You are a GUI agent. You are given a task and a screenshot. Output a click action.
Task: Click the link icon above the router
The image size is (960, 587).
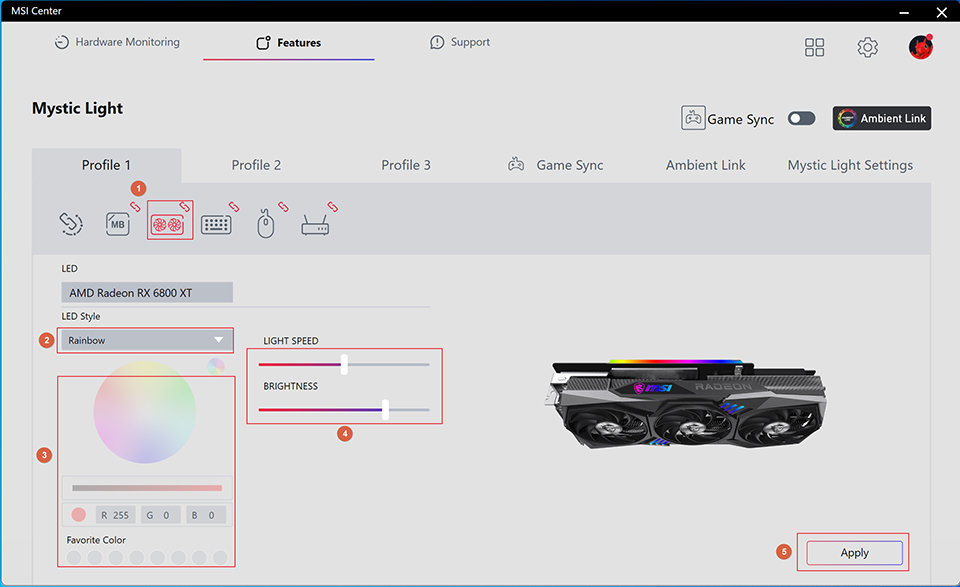click(332, 207)
